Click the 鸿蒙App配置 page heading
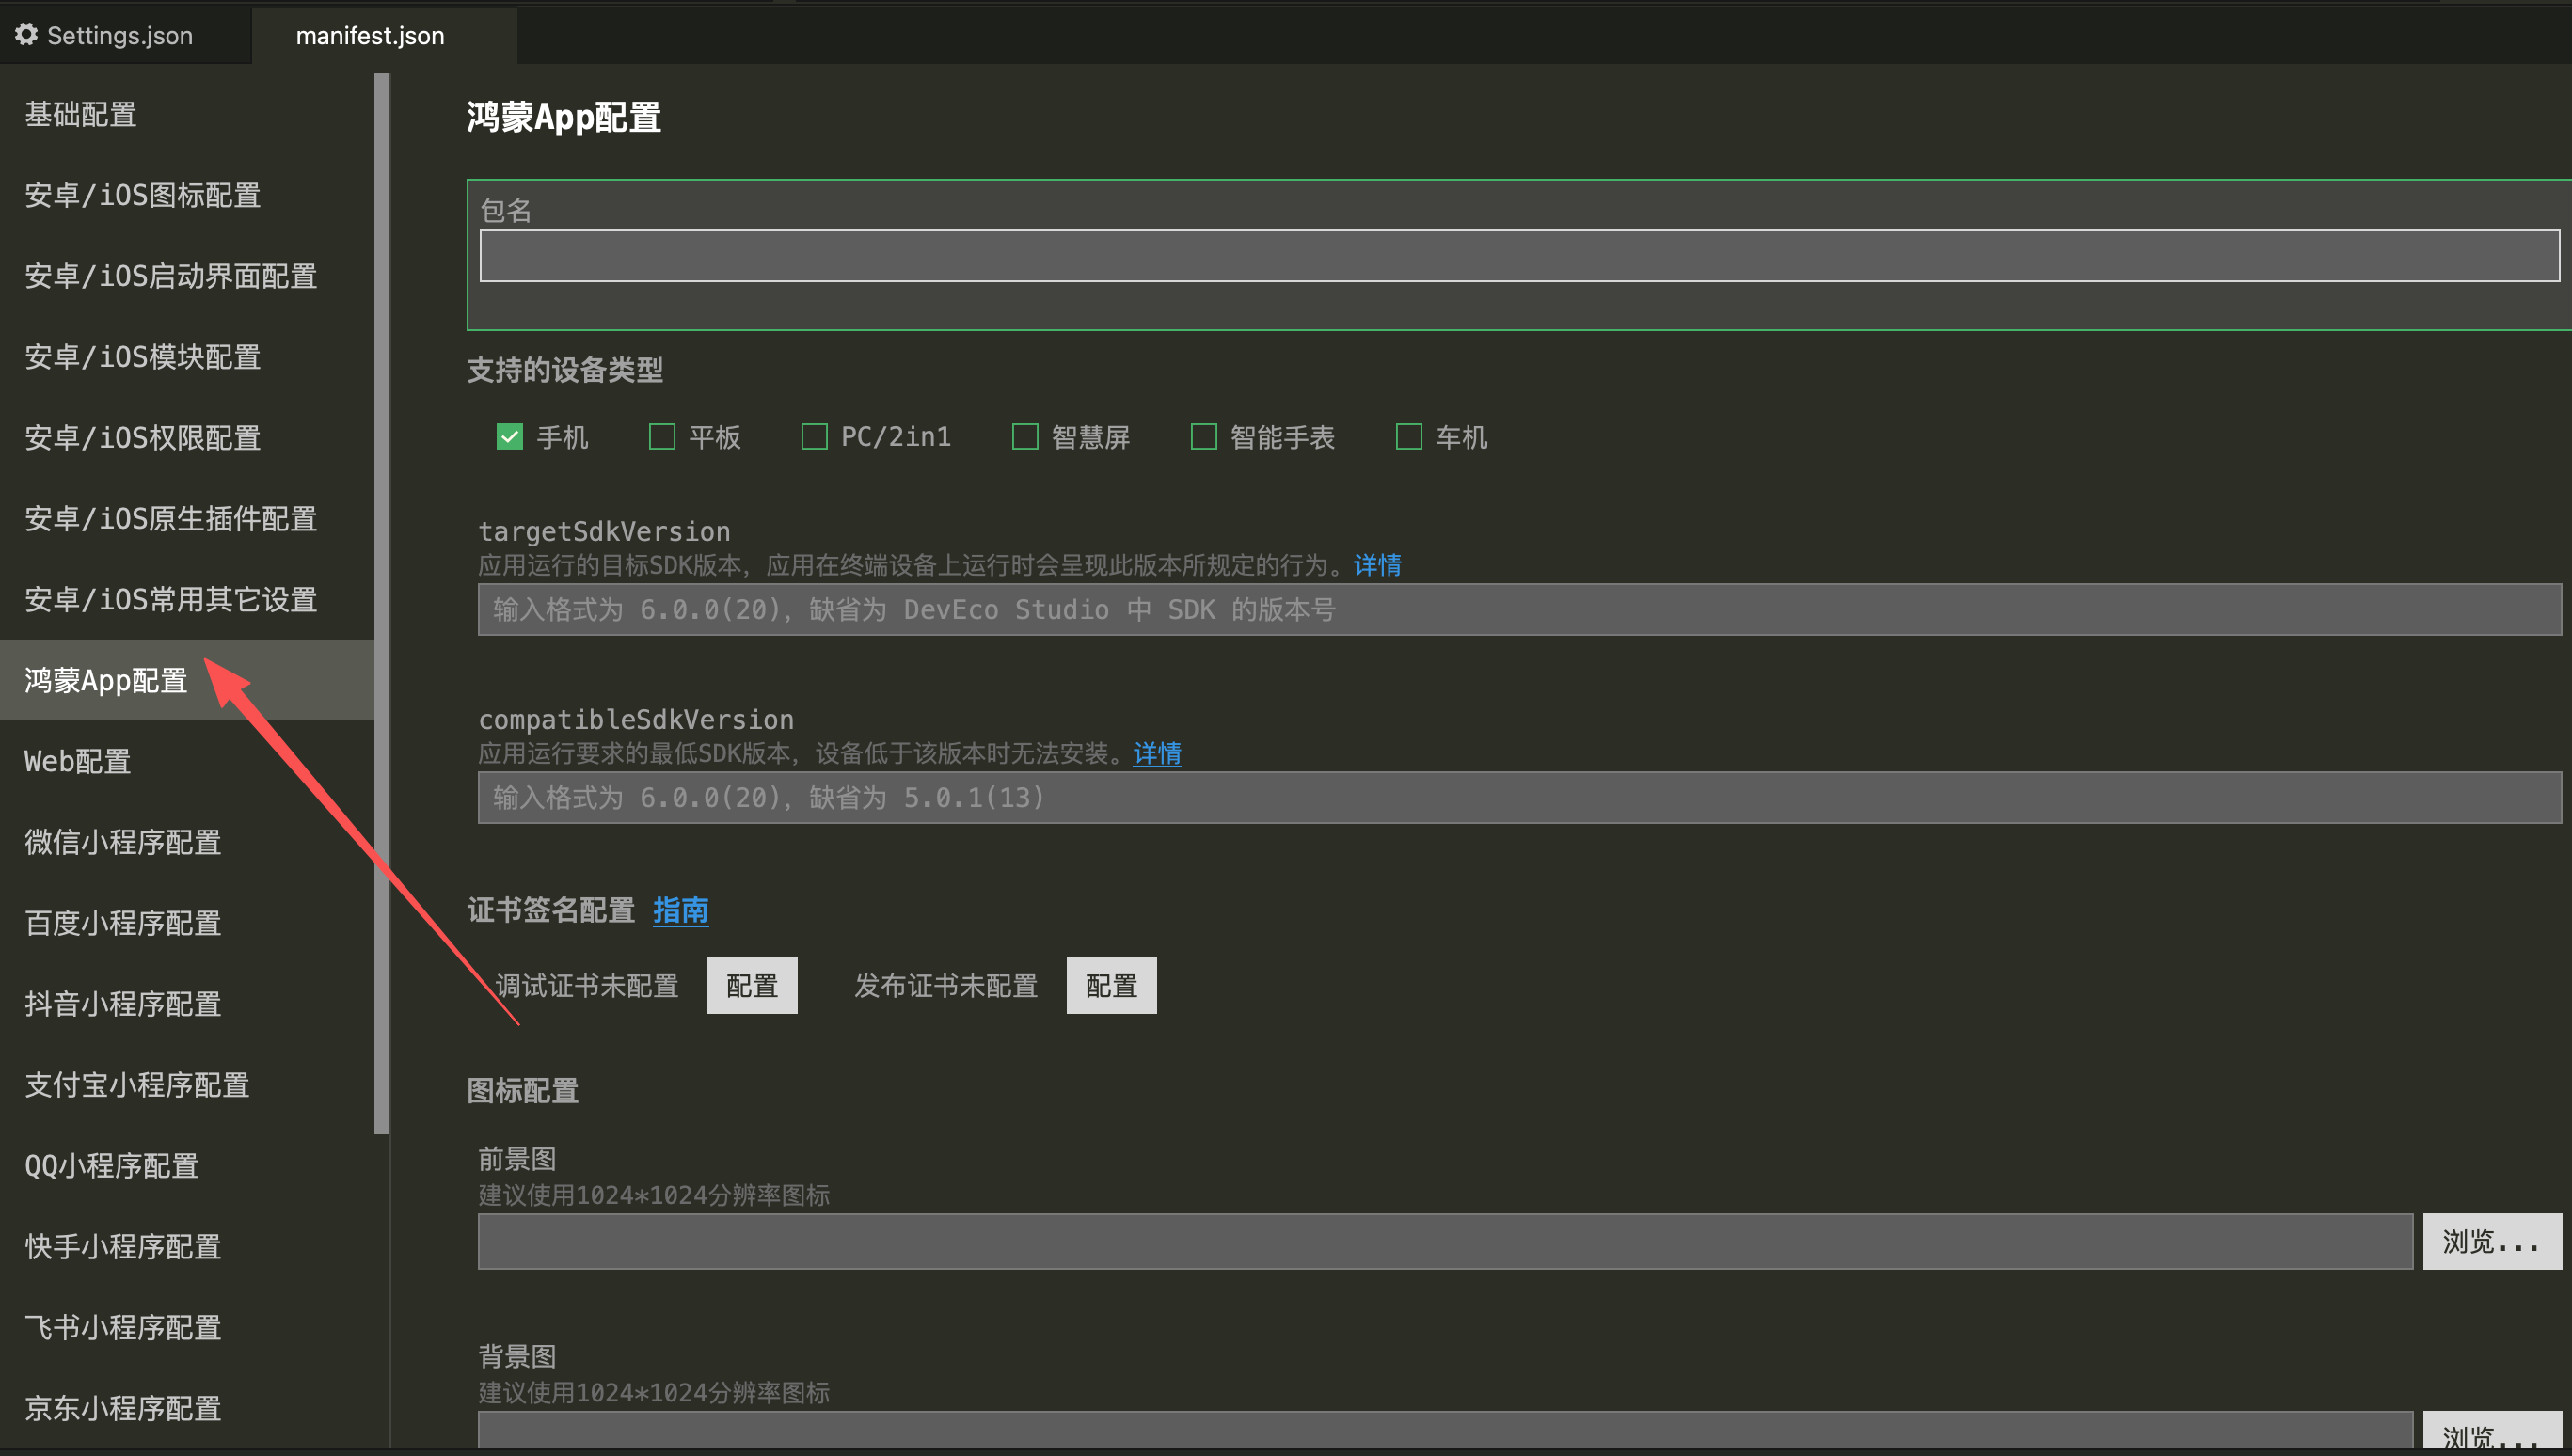 [564, 118]
